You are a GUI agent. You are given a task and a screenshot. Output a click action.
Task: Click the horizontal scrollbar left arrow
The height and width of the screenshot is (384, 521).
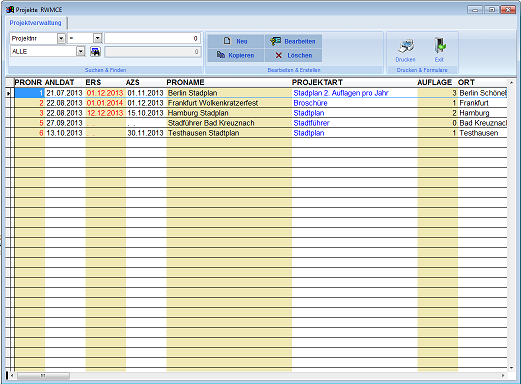click(12, 376)
